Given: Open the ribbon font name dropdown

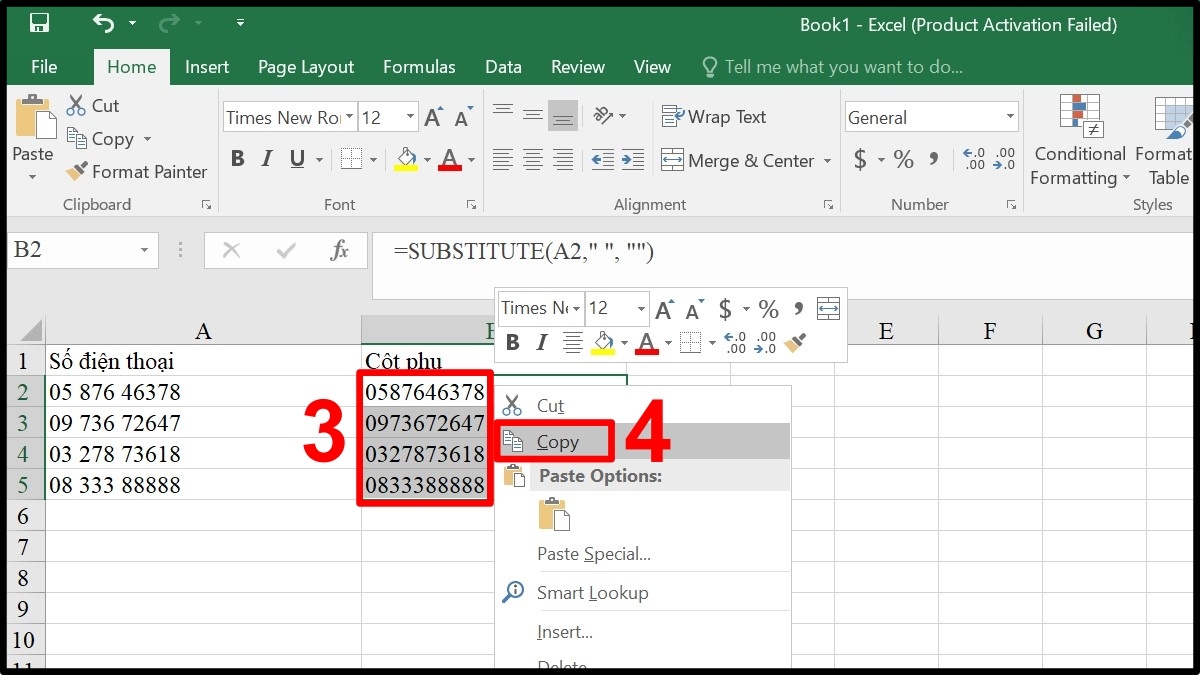Looking at the screenshot, I should [x=349, y=118].
